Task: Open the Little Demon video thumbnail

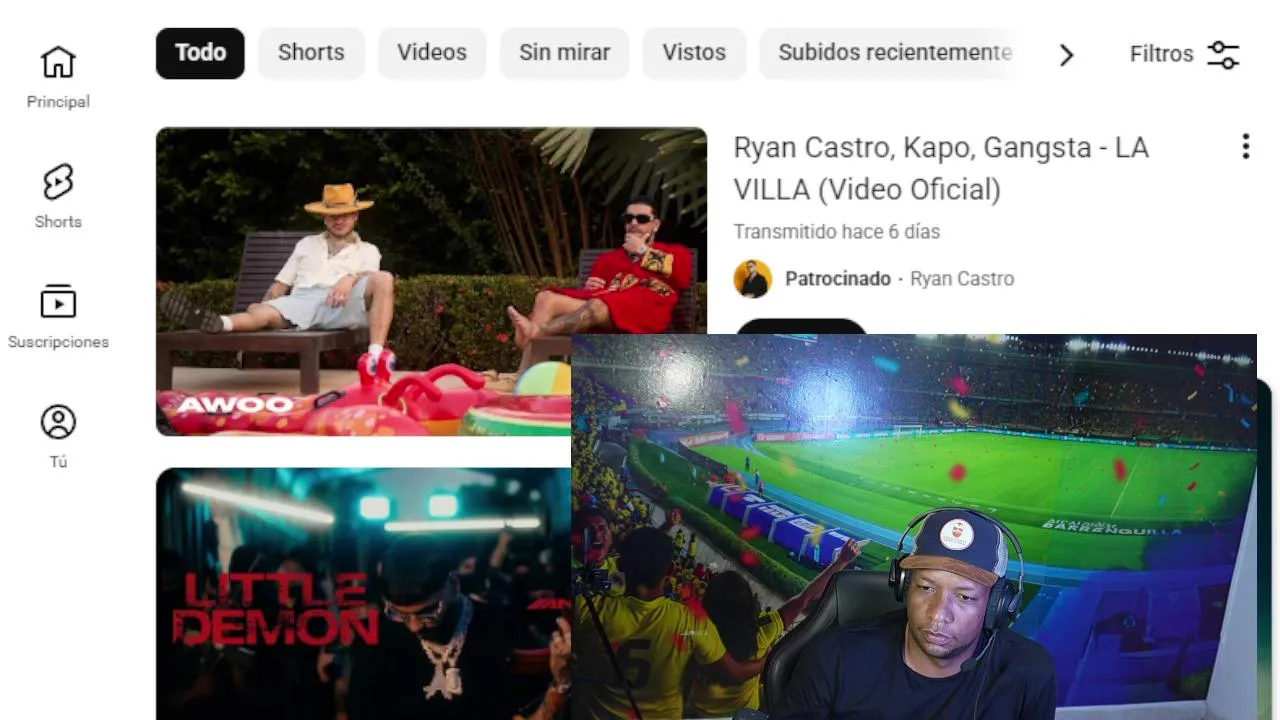Action: tap(363, 594)
